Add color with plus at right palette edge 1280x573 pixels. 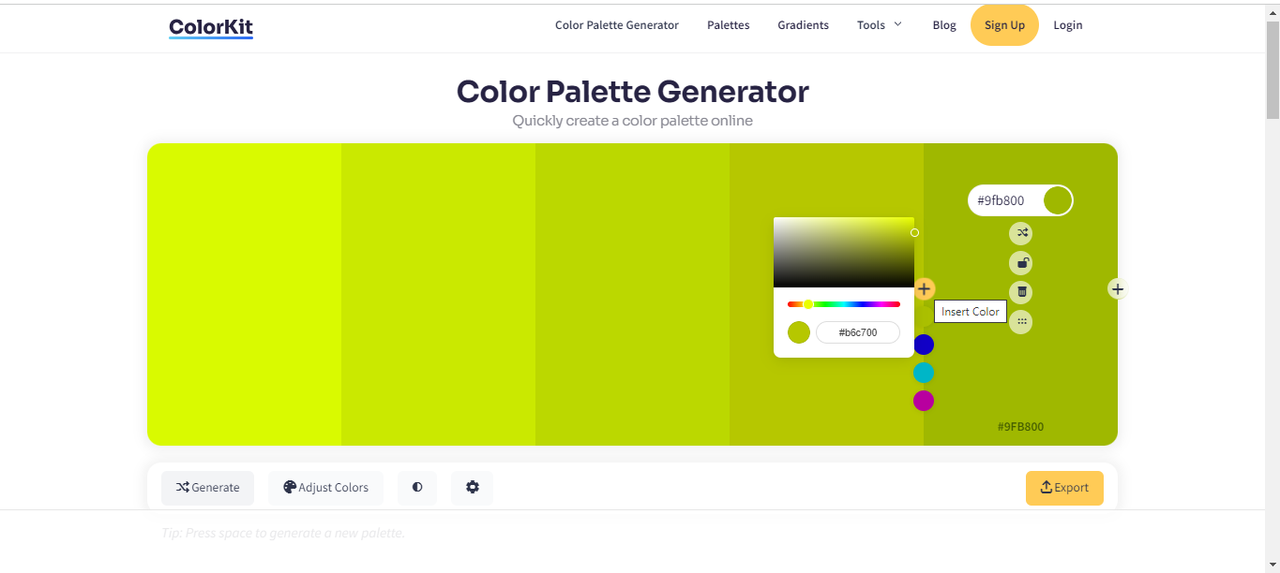[x=1118, y=289]
